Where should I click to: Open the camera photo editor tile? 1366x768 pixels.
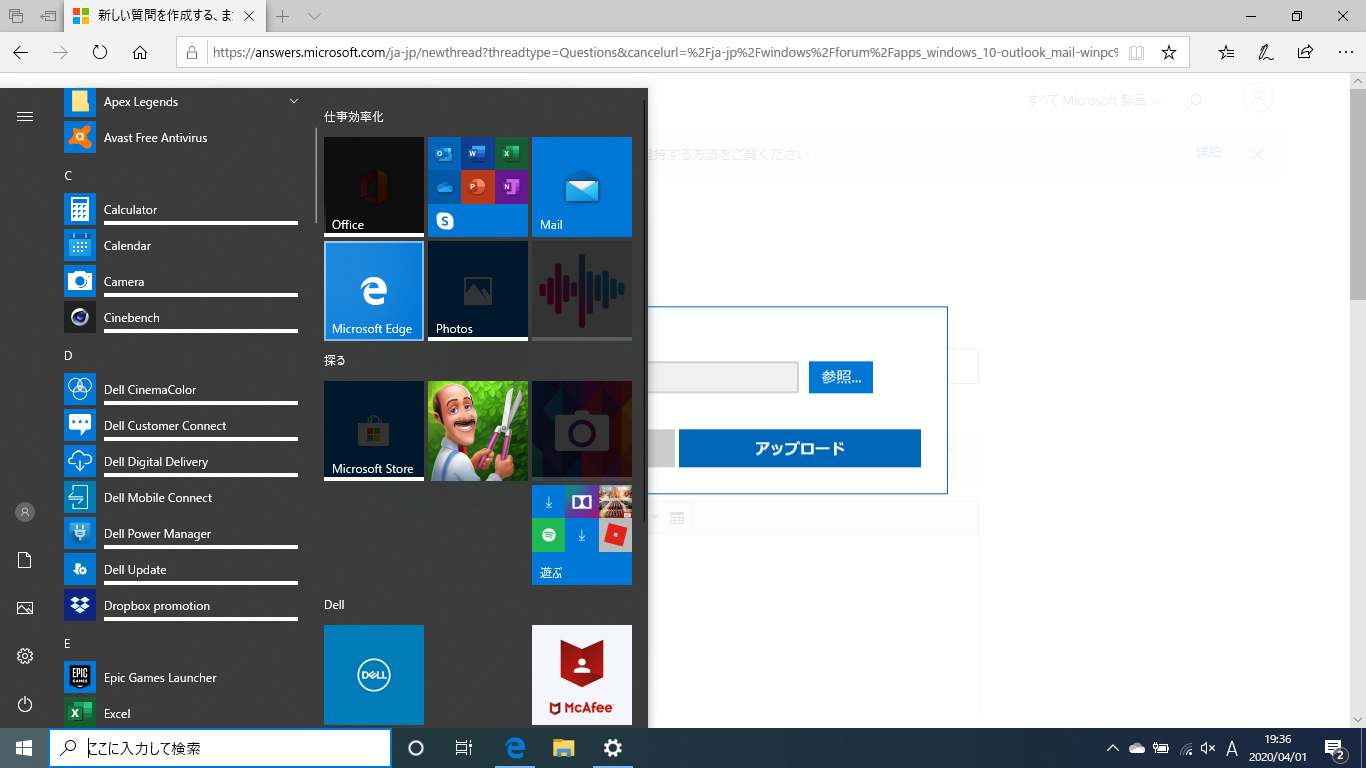(x=582, y=431)
